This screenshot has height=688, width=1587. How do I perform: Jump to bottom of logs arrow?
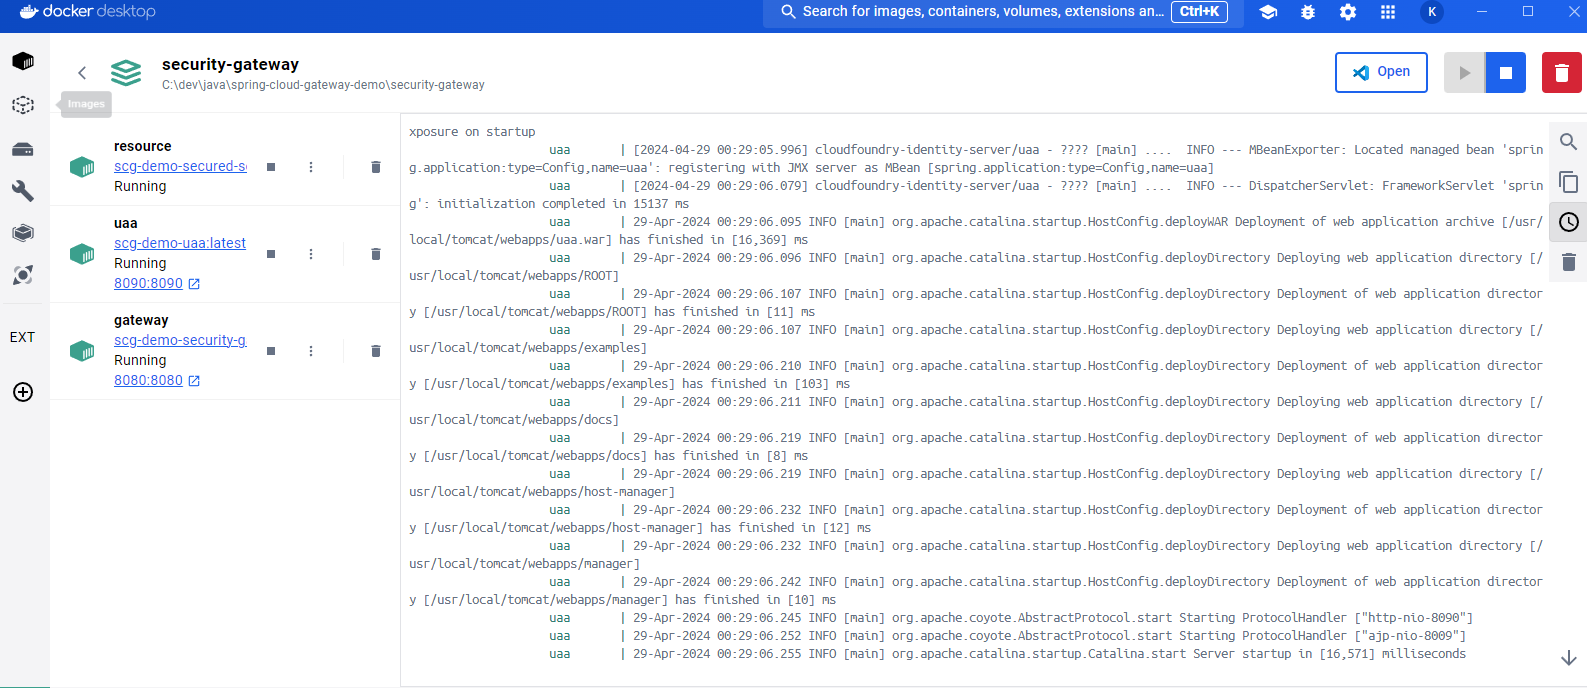(1568, 658)
